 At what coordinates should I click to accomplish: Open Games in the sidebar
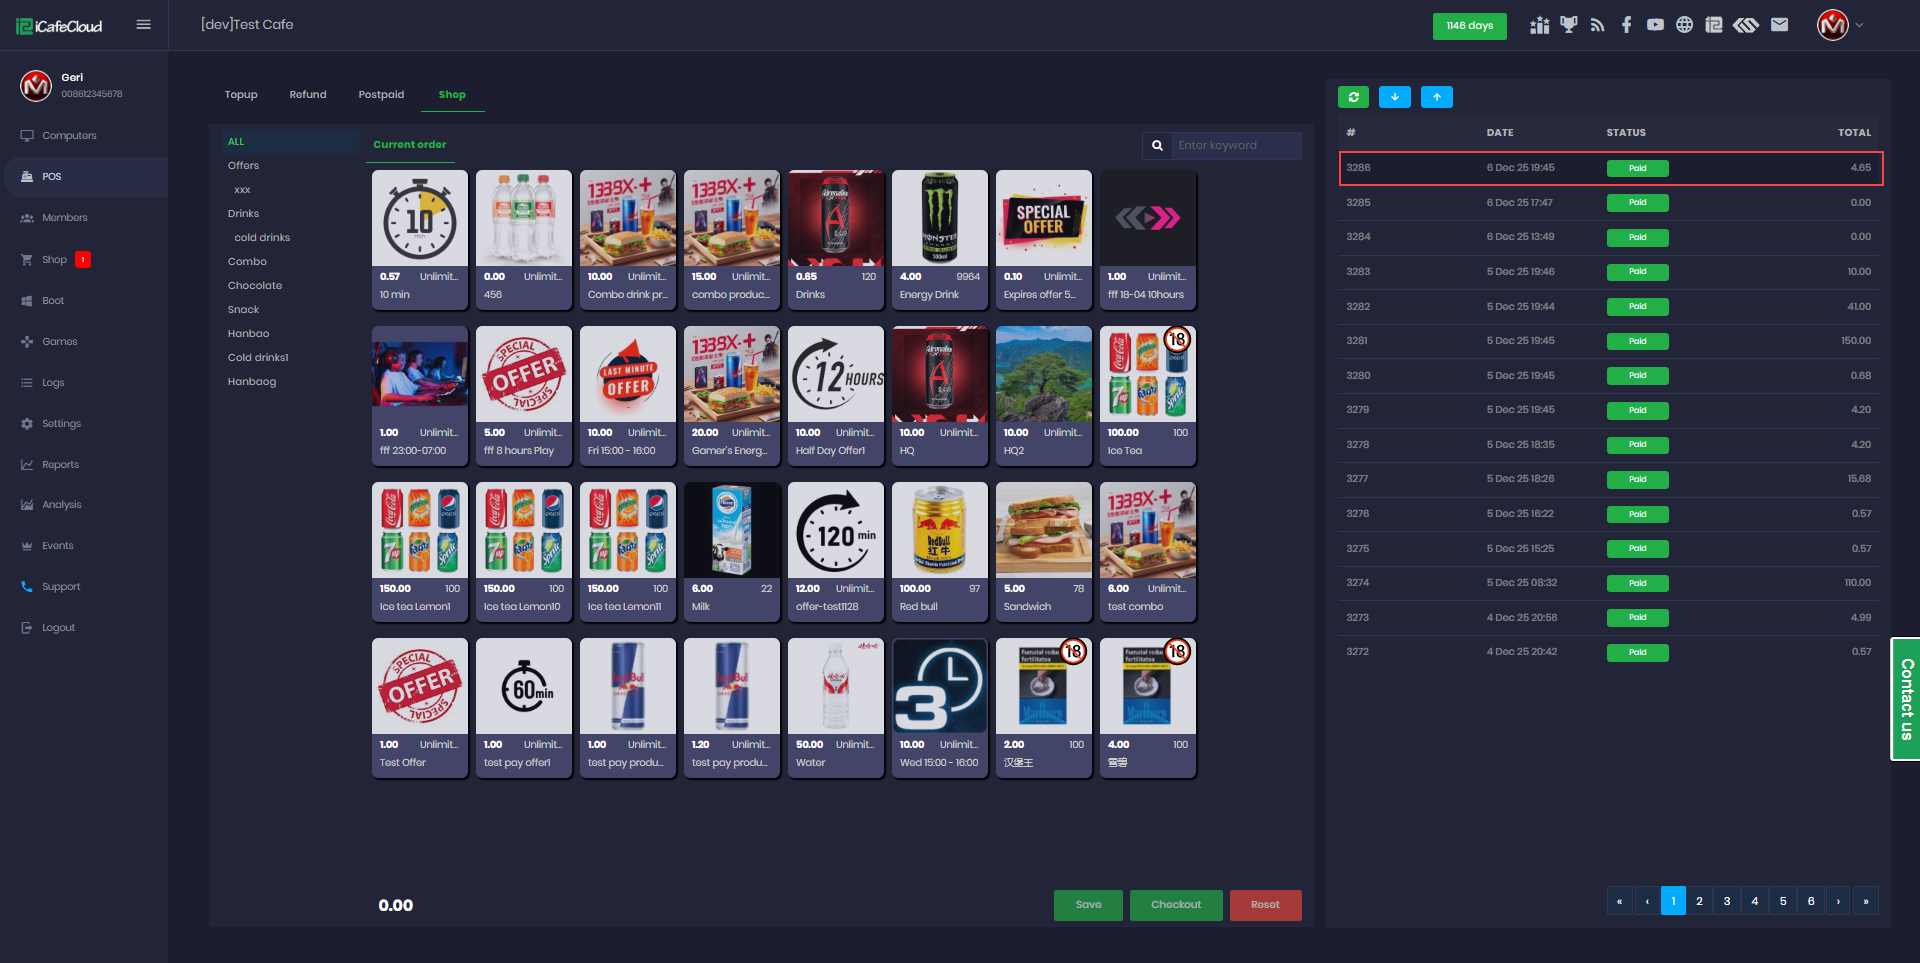pyautogui.click(x=59, y=342)
